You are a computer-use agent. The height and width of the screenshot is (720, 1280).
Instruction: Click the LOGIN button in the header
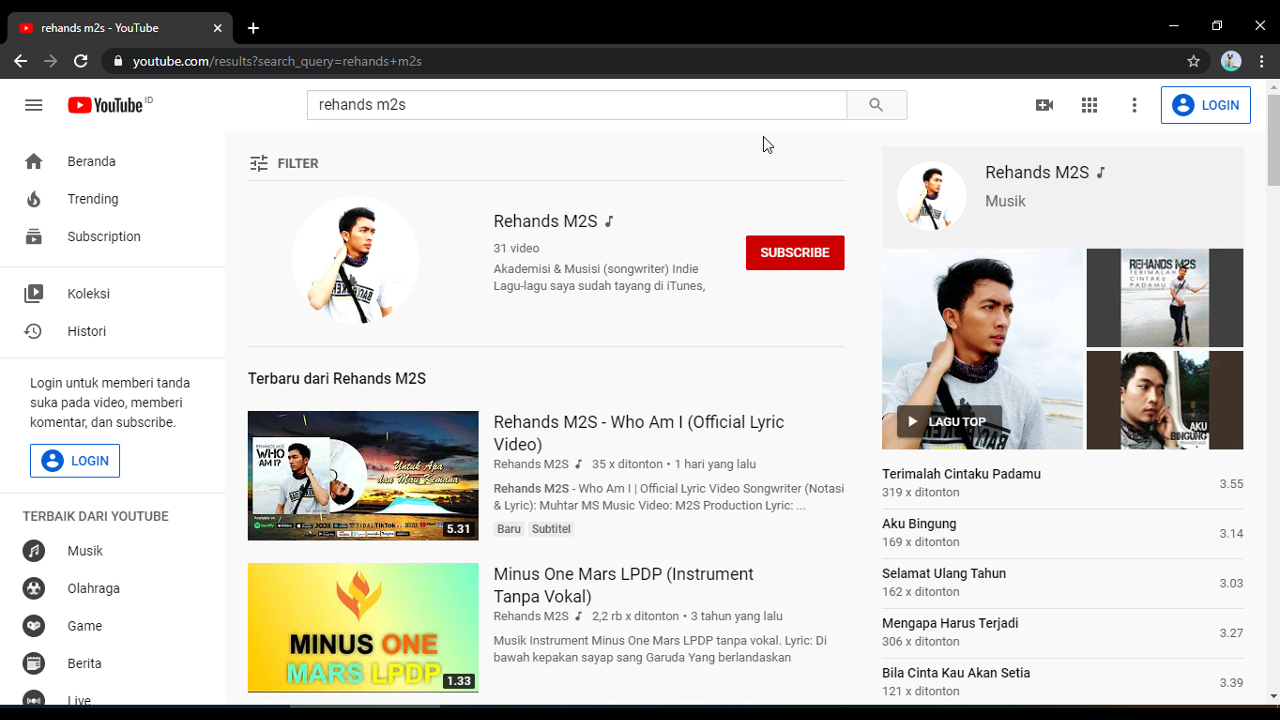(1205, 105)
